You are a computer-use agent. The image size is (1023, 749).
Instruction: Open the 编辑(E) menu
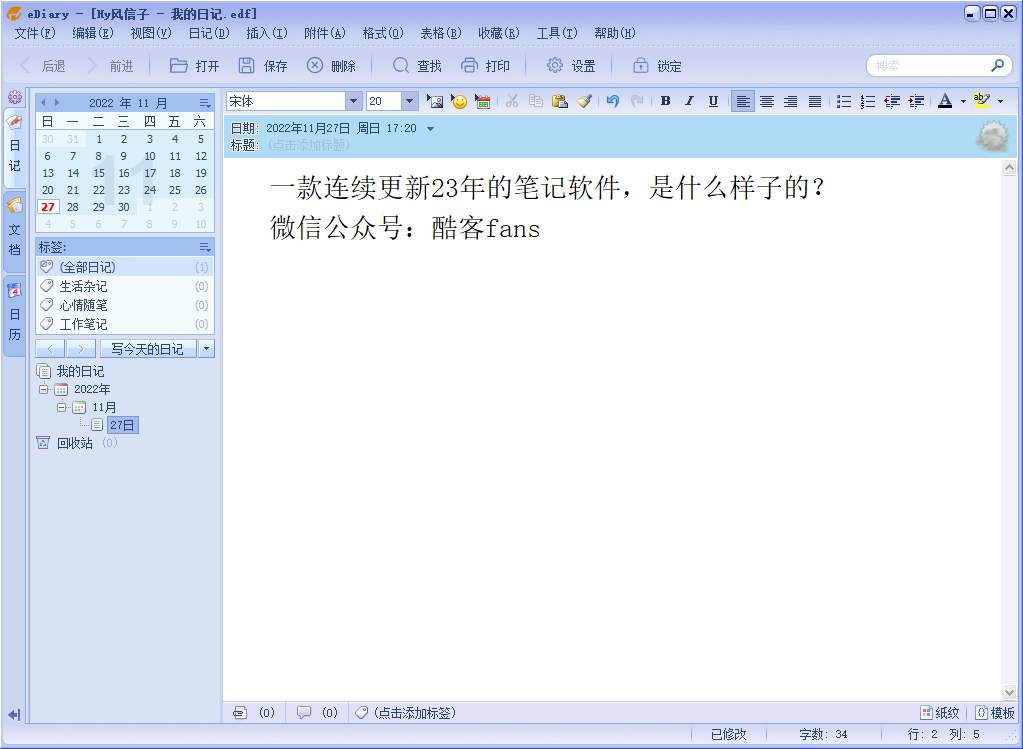[93, 33]
